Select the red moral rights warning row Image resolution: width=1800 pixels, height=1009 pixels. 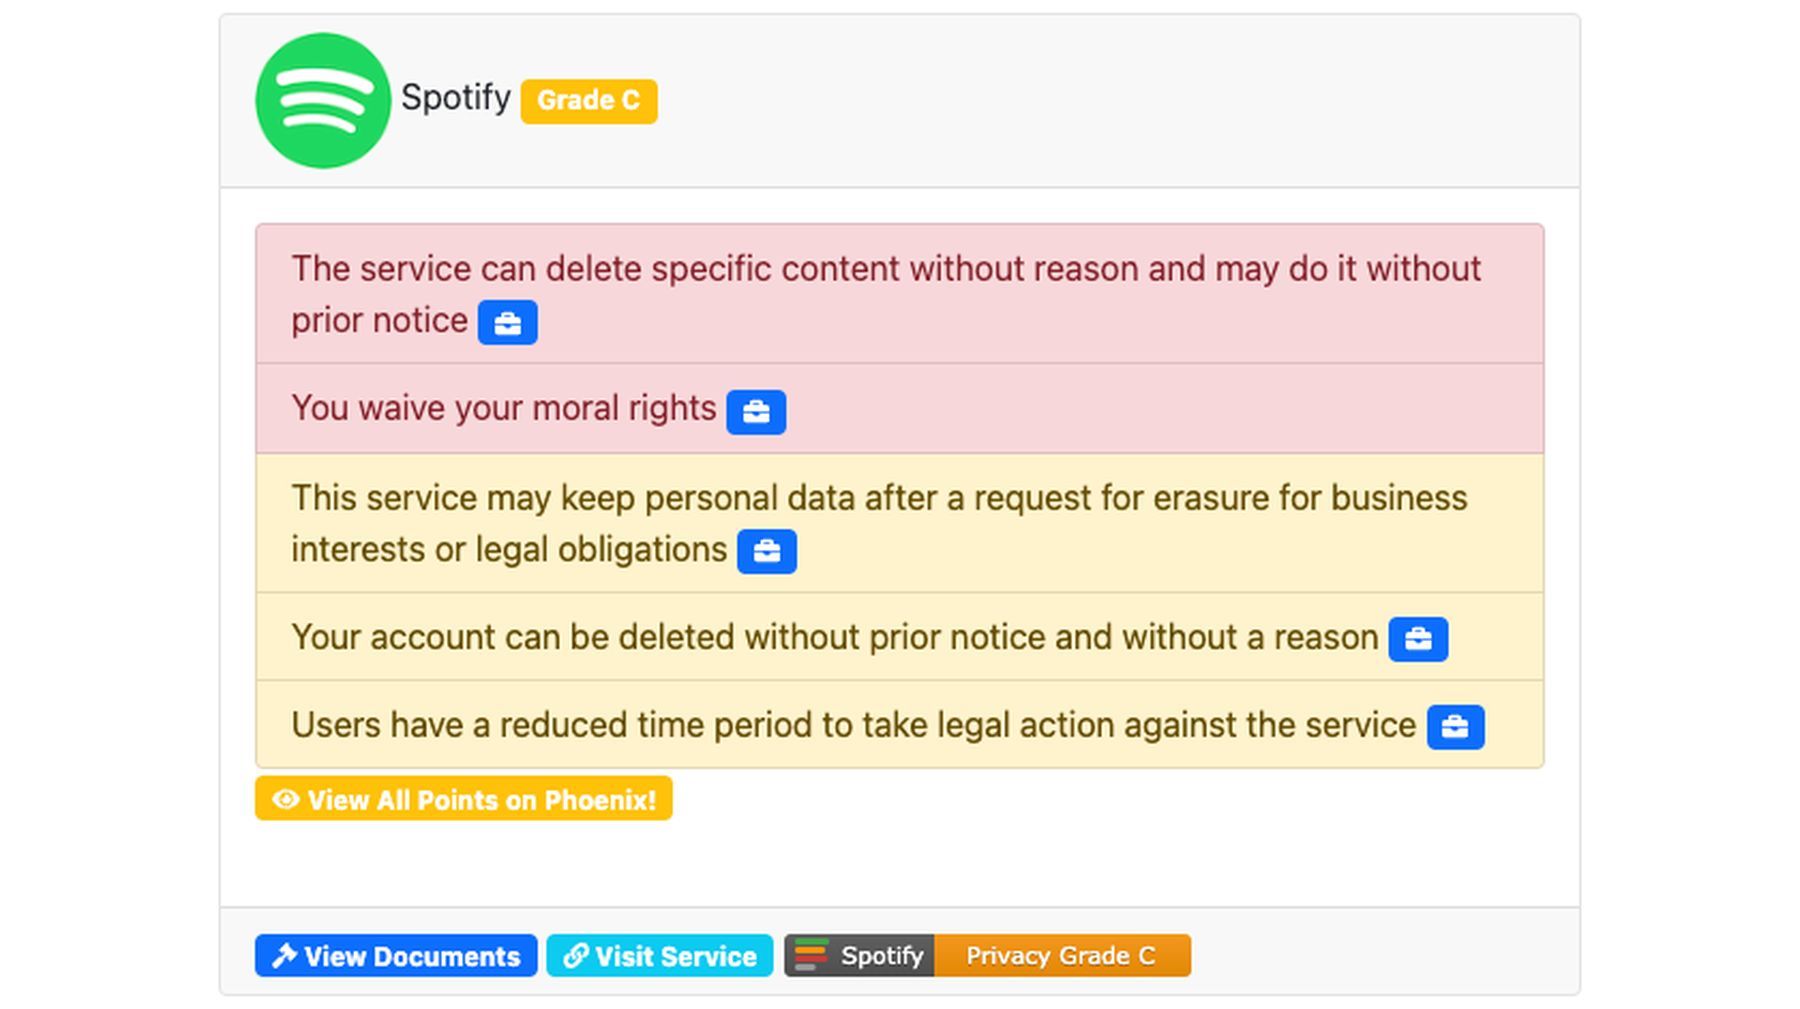click(x=900, y=409)
